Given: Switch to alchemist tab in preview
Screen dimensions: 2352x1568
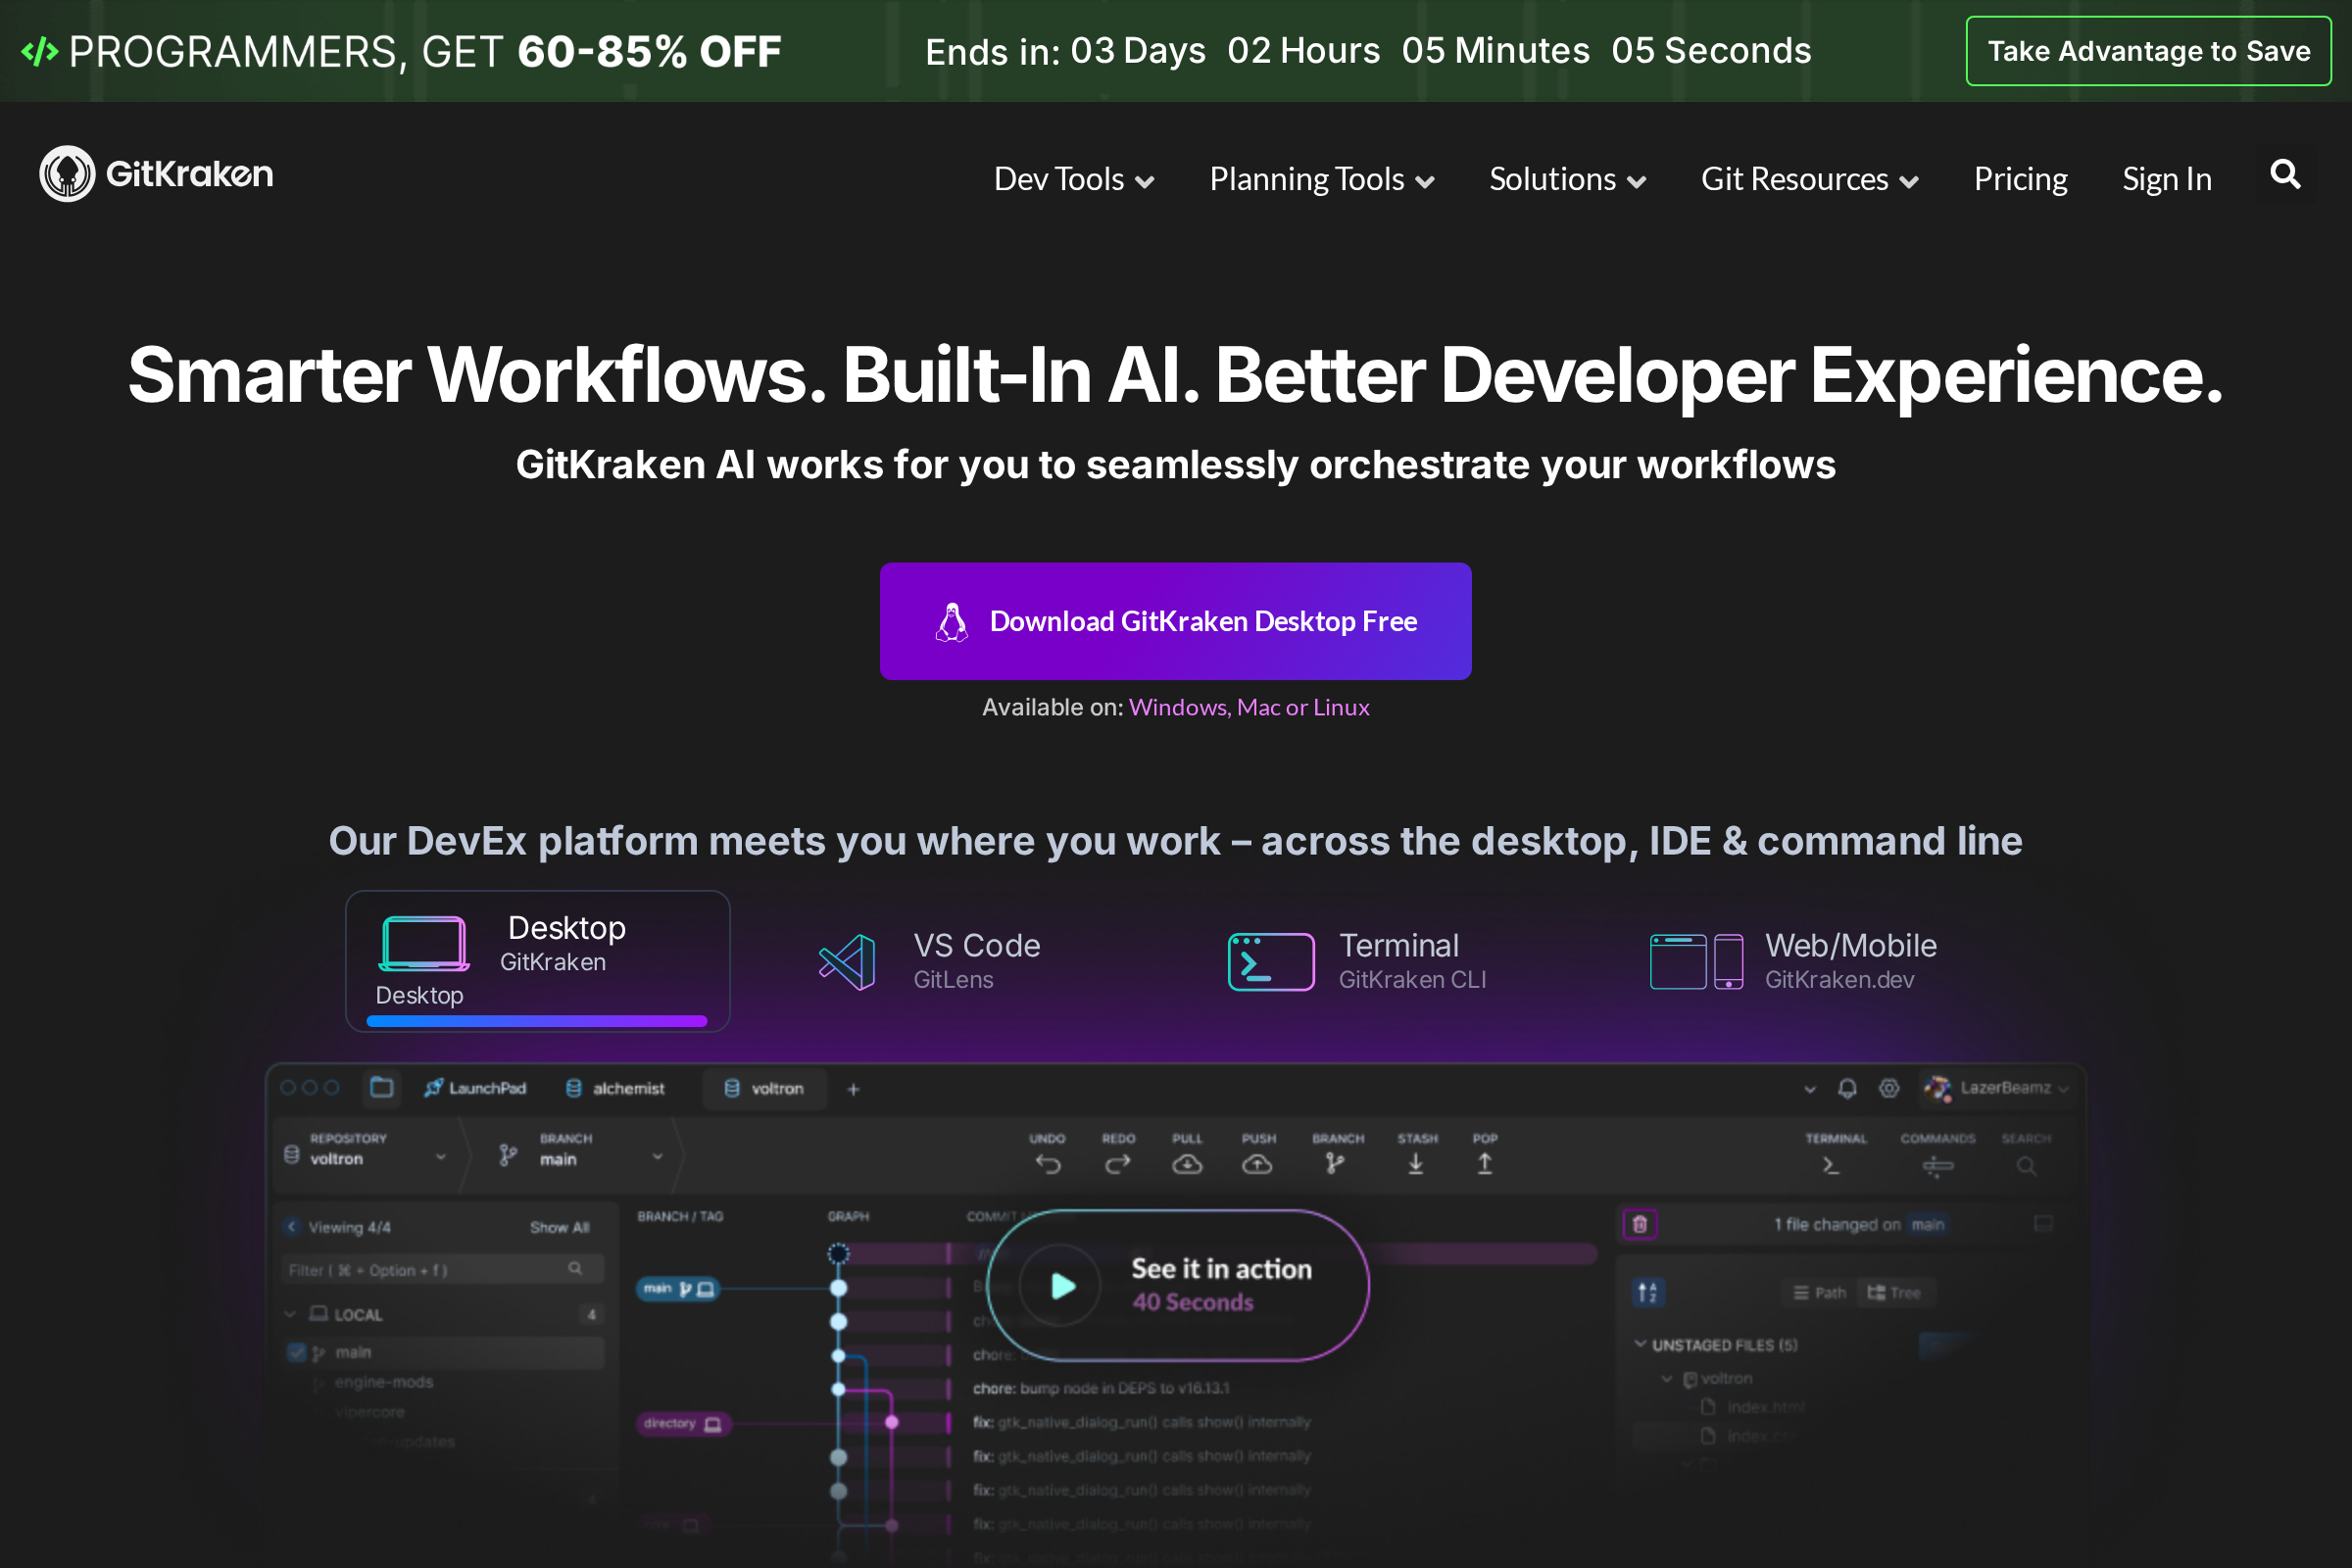Looking at the screenshot, I should pyautogui.click(x=615, y=1088).
